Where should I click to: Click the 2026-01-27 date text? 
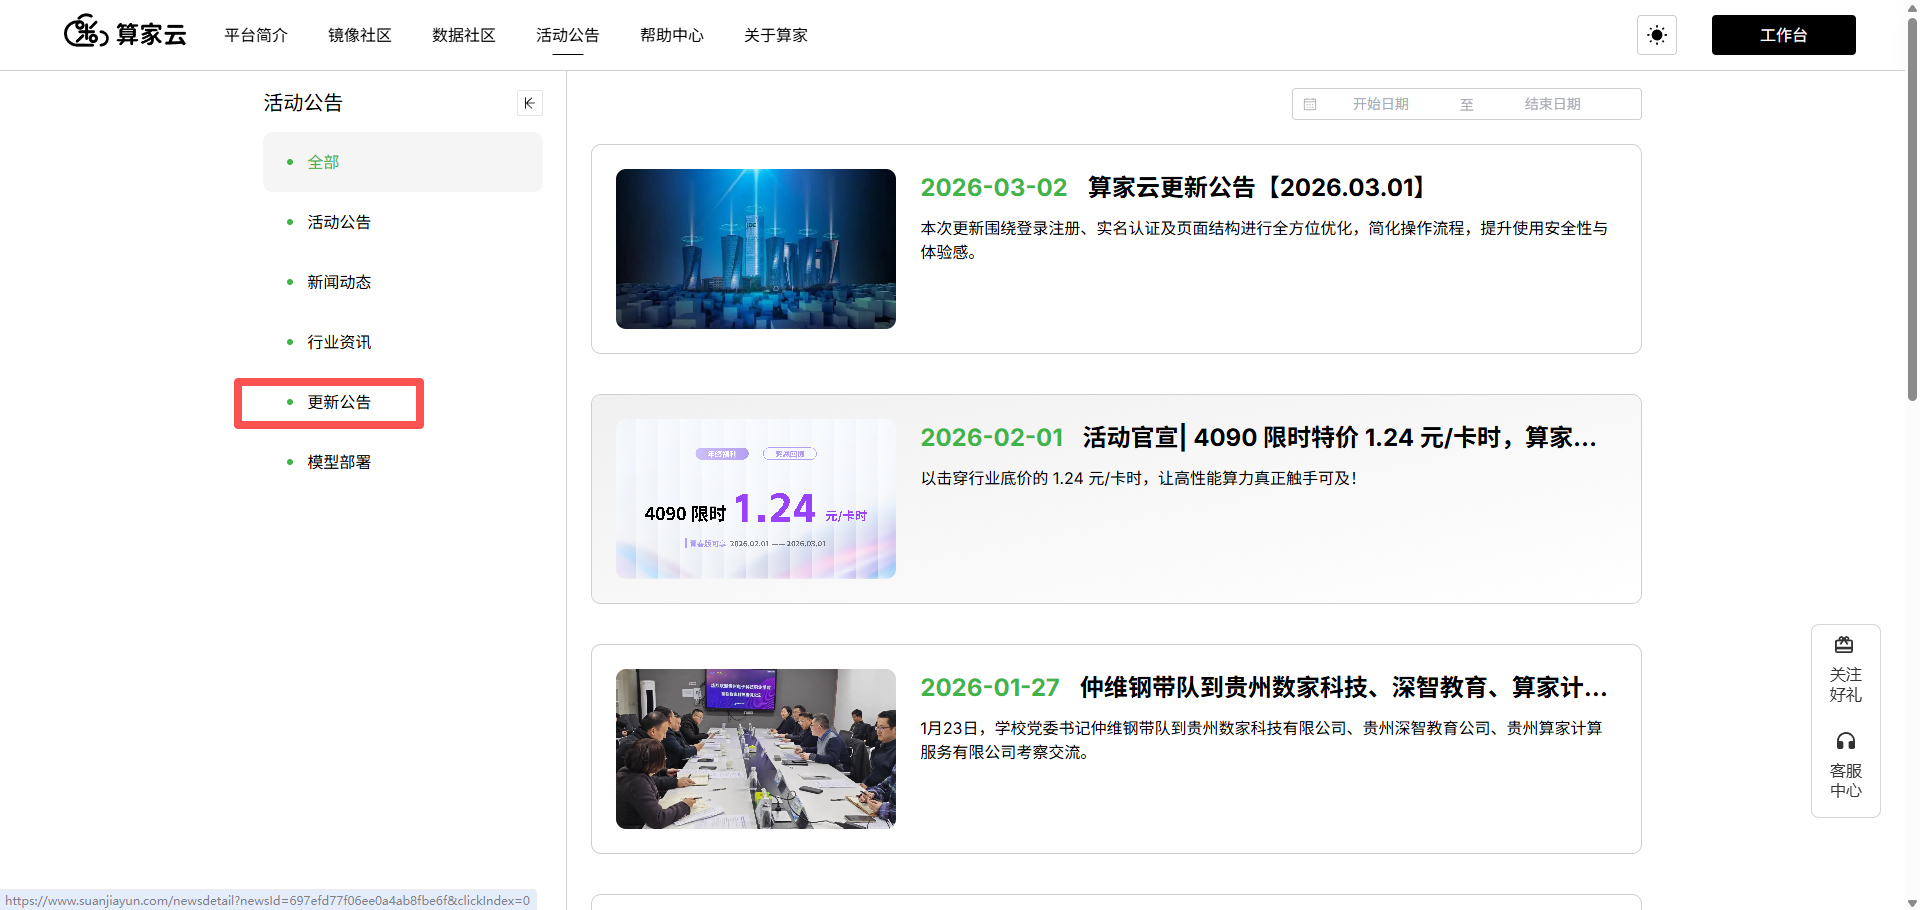(990, 687)
